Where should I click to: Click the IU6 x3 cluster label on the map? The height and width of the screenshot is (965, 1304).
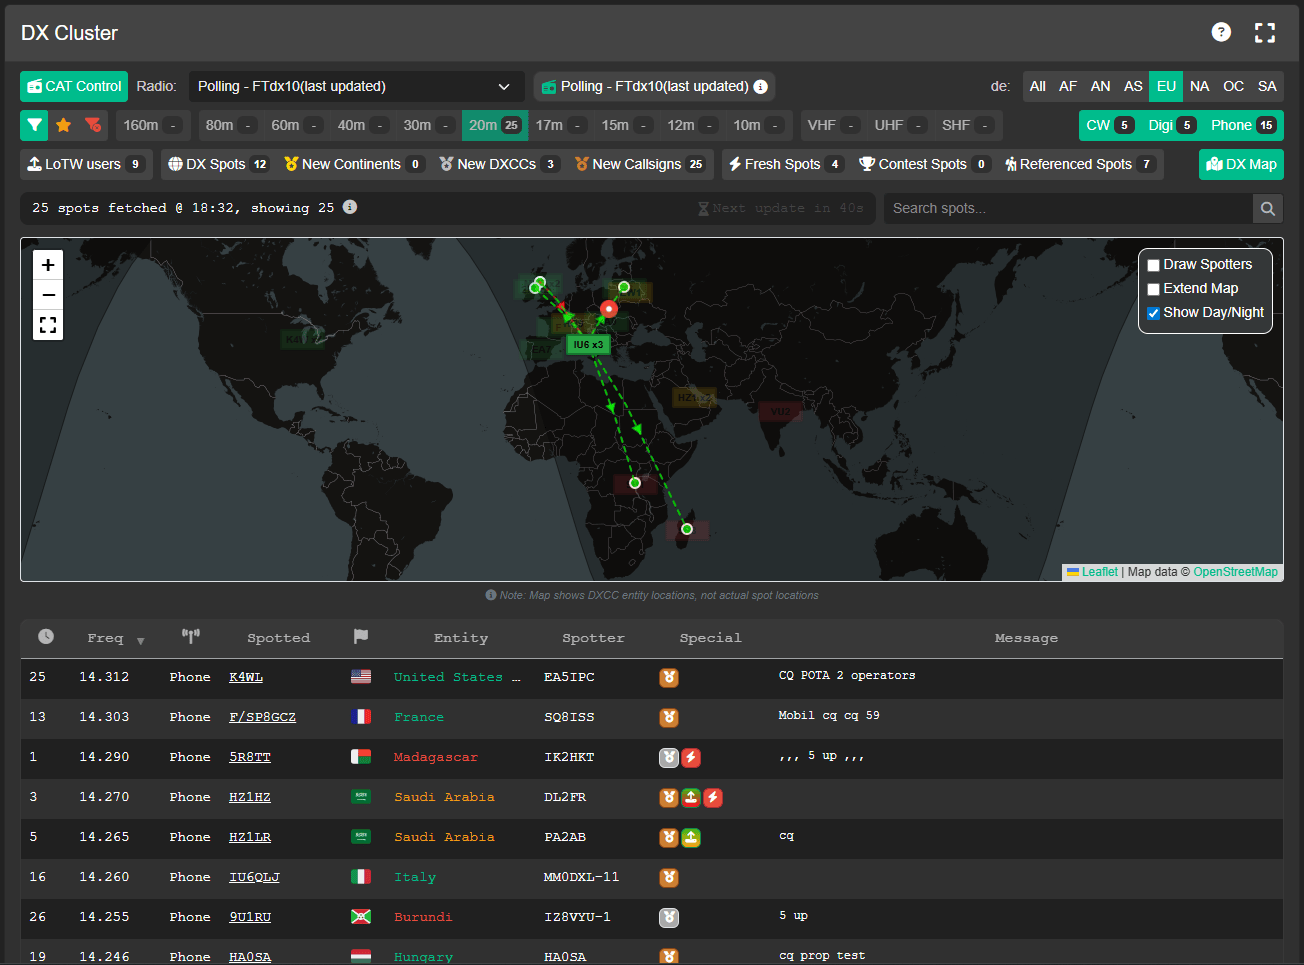tap(588, 344)
